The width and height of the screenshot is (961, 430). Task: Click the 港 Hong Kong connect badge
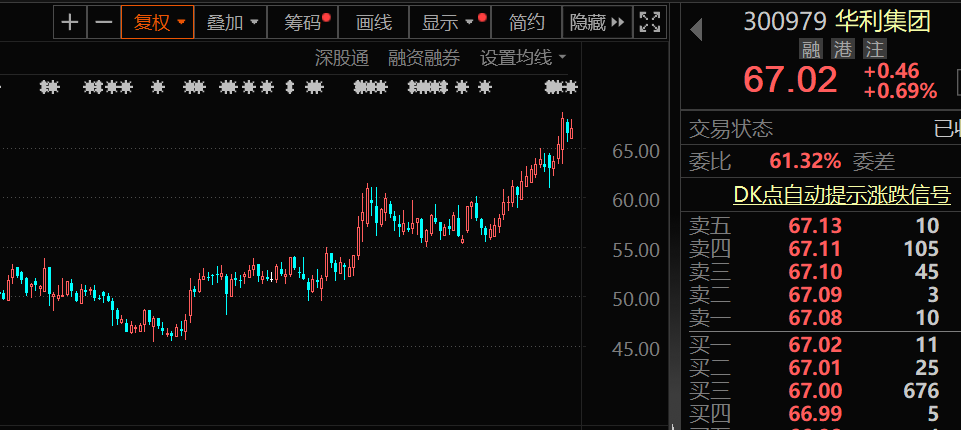tap(843, 49)
